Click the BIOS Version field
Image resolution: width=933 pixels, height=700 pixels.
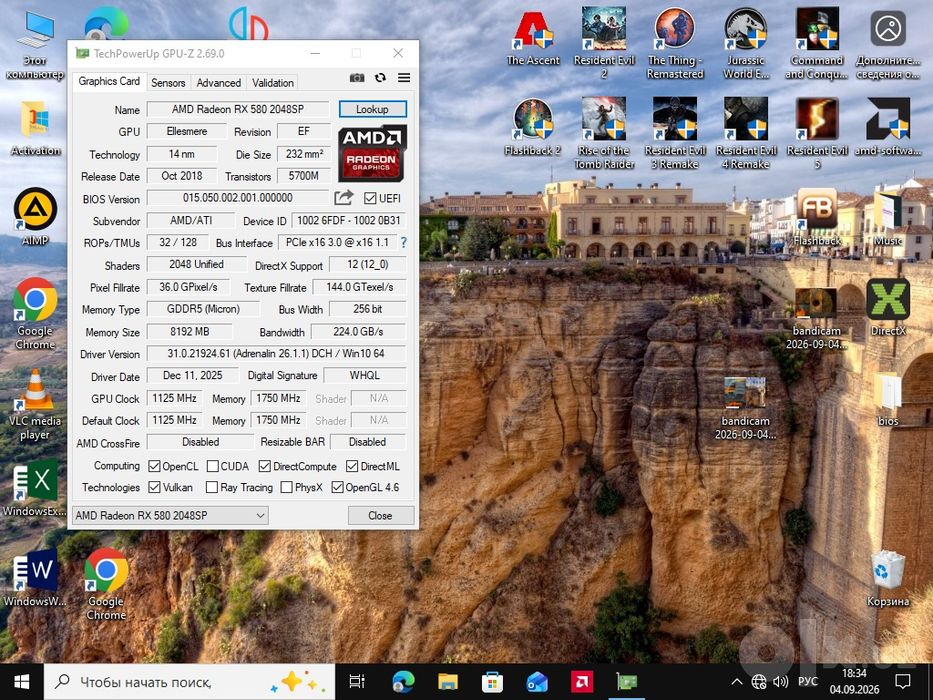238,198
